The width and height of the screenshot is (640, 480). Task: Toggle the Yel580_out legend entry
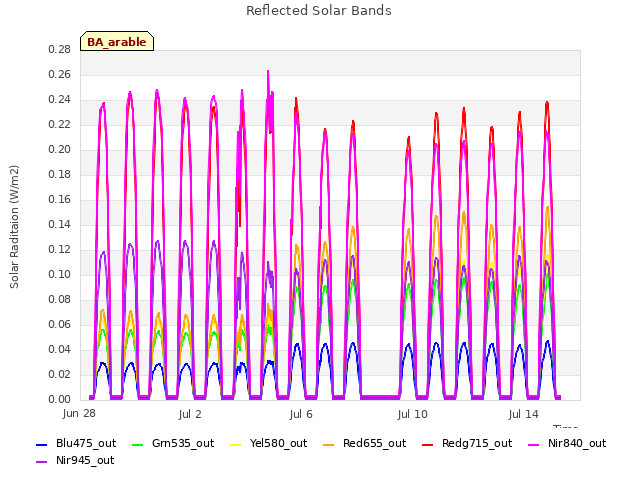click(x=269, y=444)
